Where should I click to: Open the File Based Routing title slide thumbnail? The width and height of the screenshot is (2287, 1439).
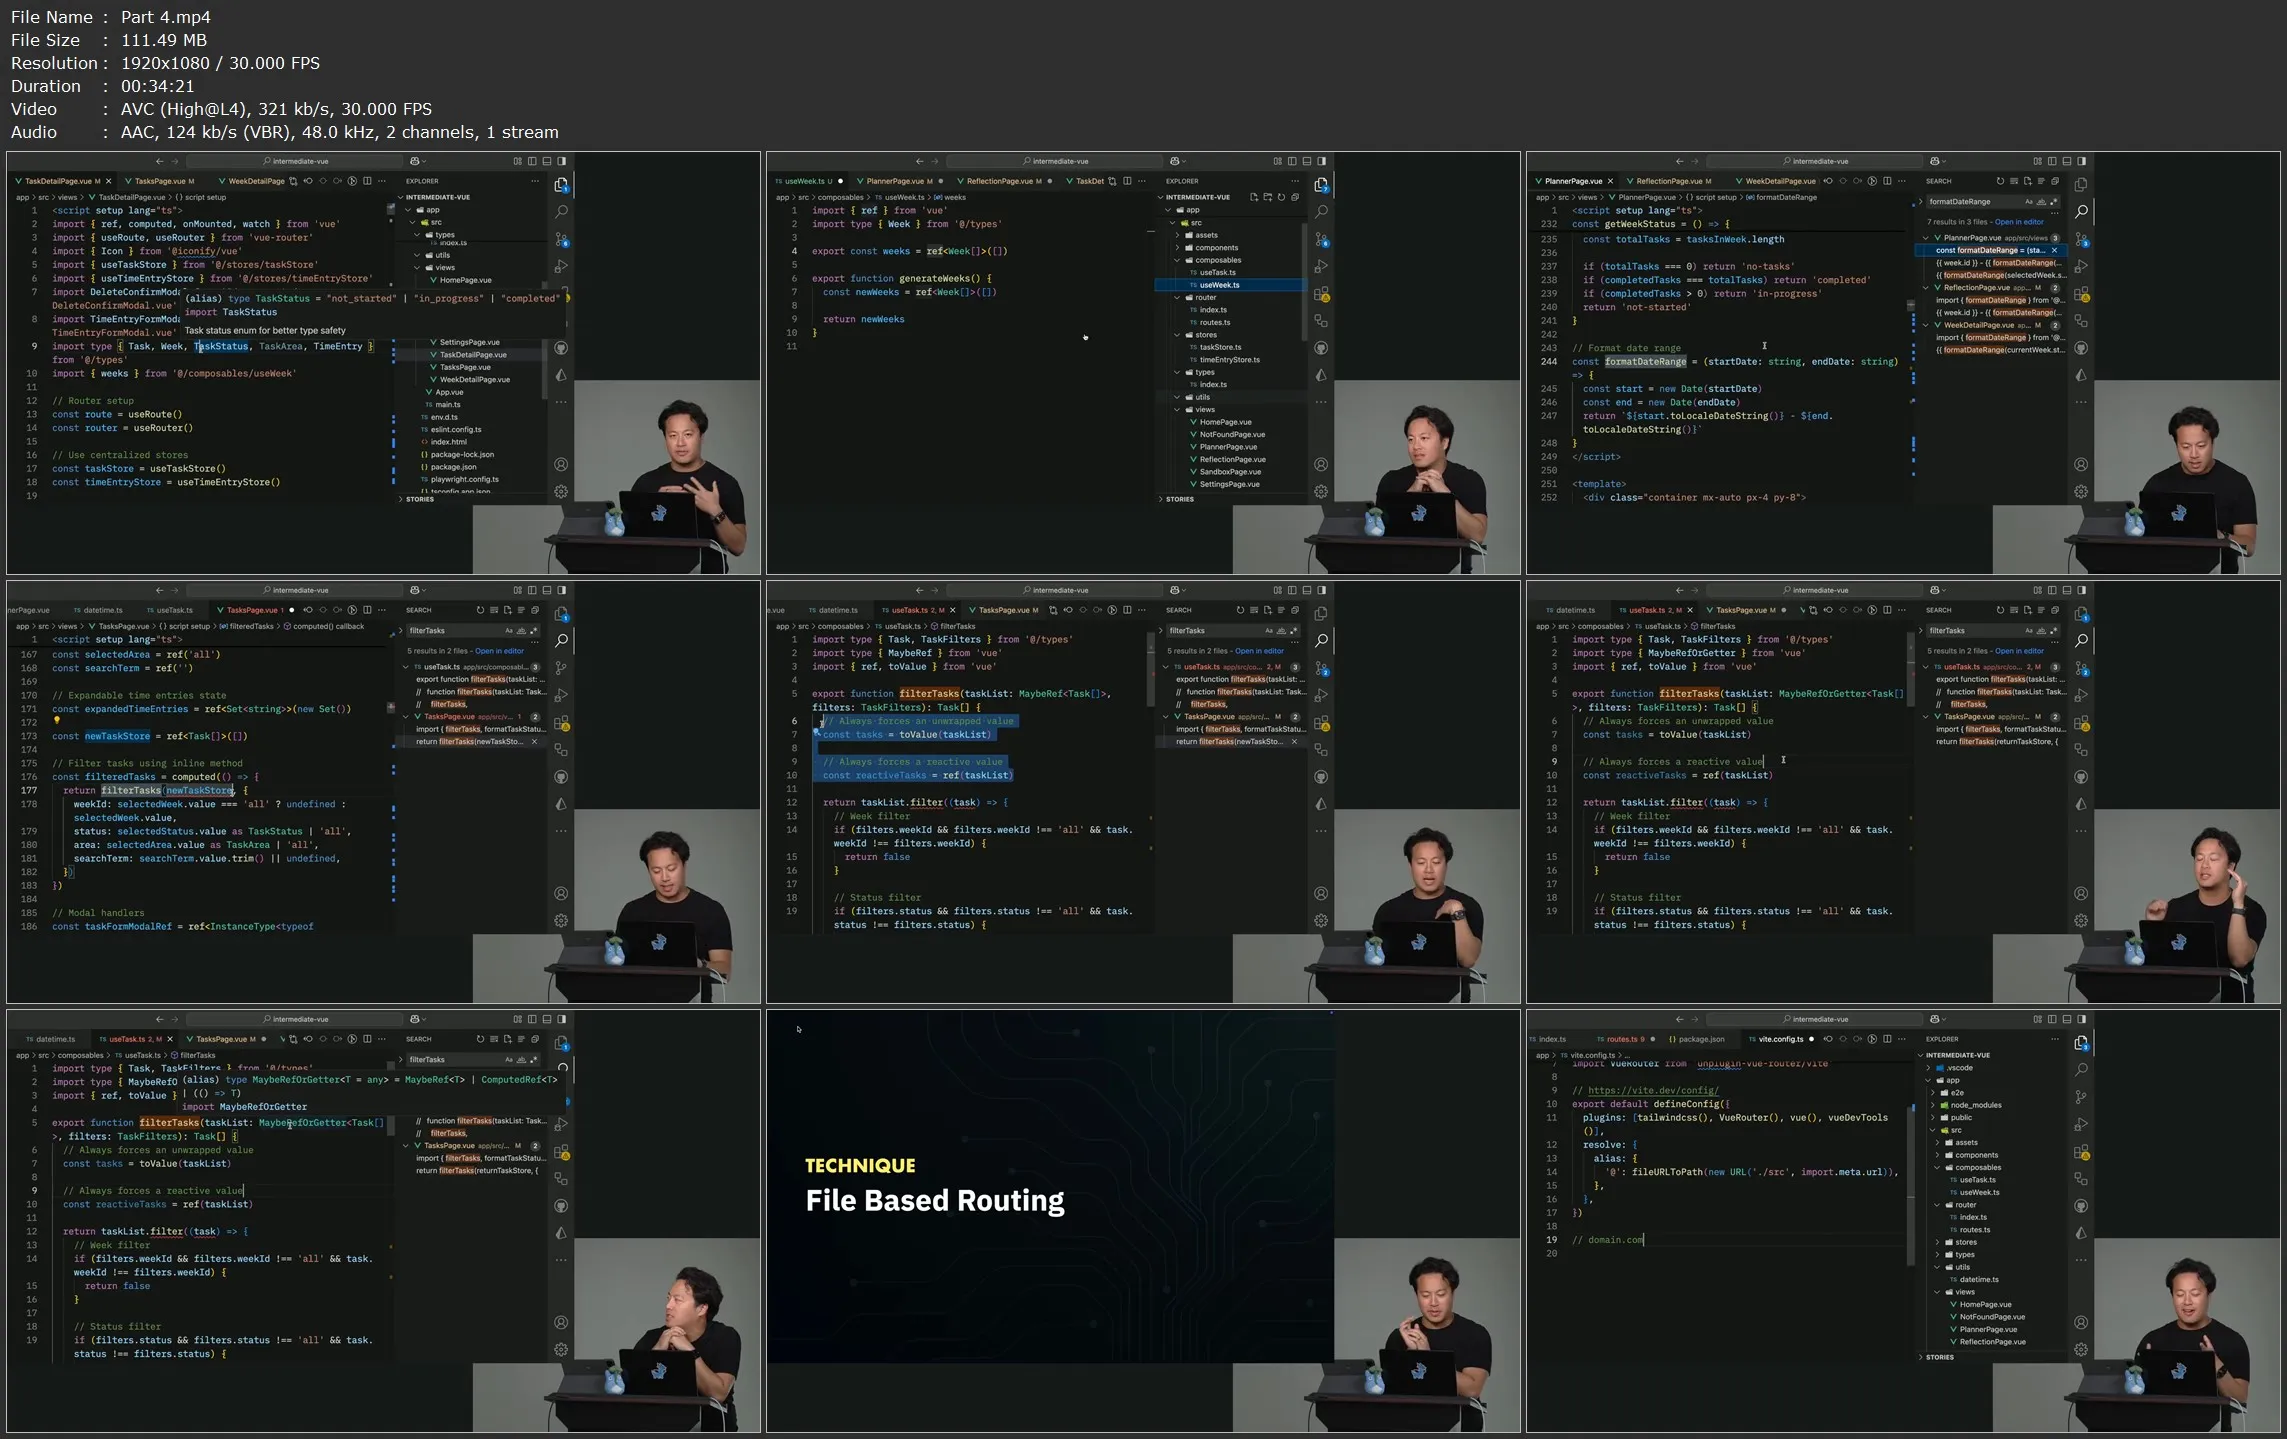click(1143, 1221)
